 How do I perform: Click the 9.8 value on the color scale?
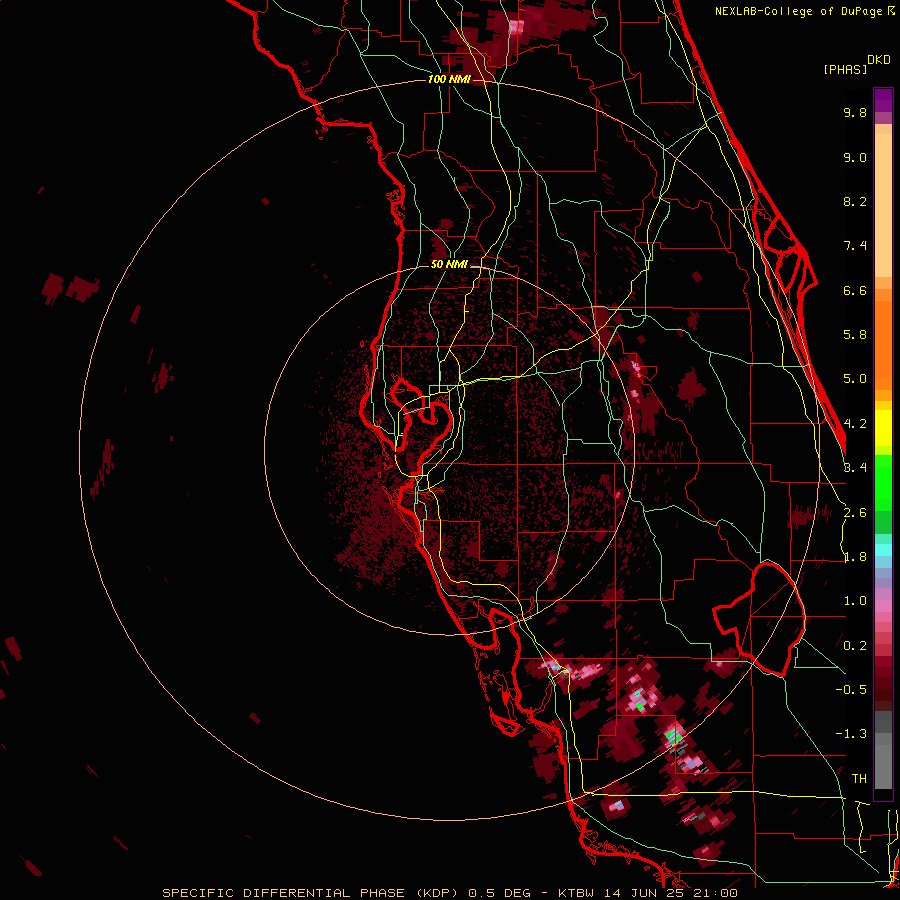[855, 112]
